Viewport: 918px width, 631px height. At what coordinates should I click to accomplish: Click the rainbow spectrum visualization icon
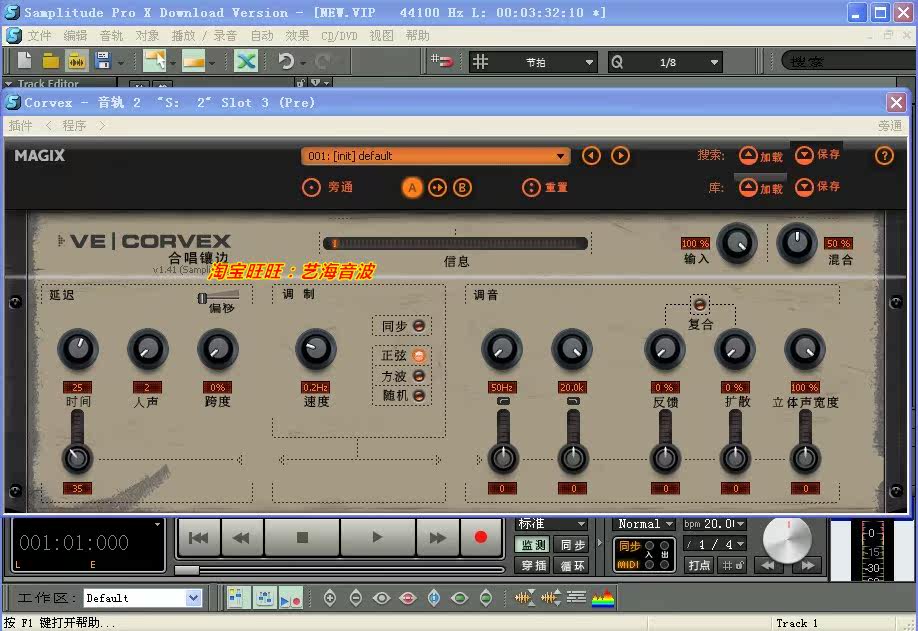603,598
